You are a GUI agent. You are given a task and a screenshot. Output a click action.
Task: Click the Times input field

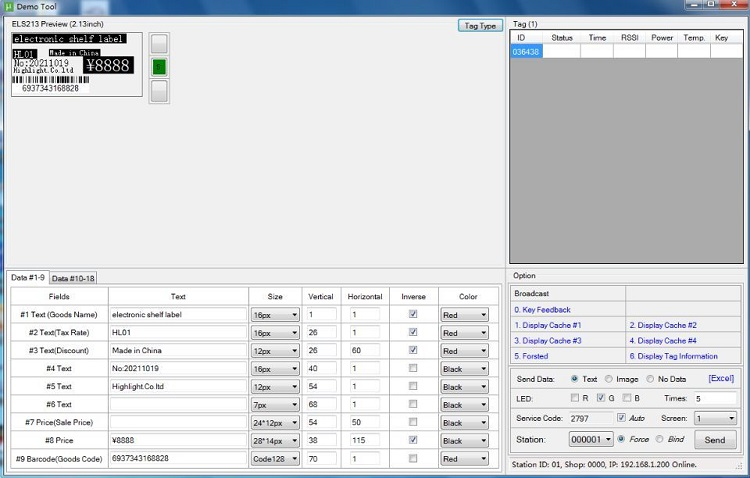coord(714,398)
